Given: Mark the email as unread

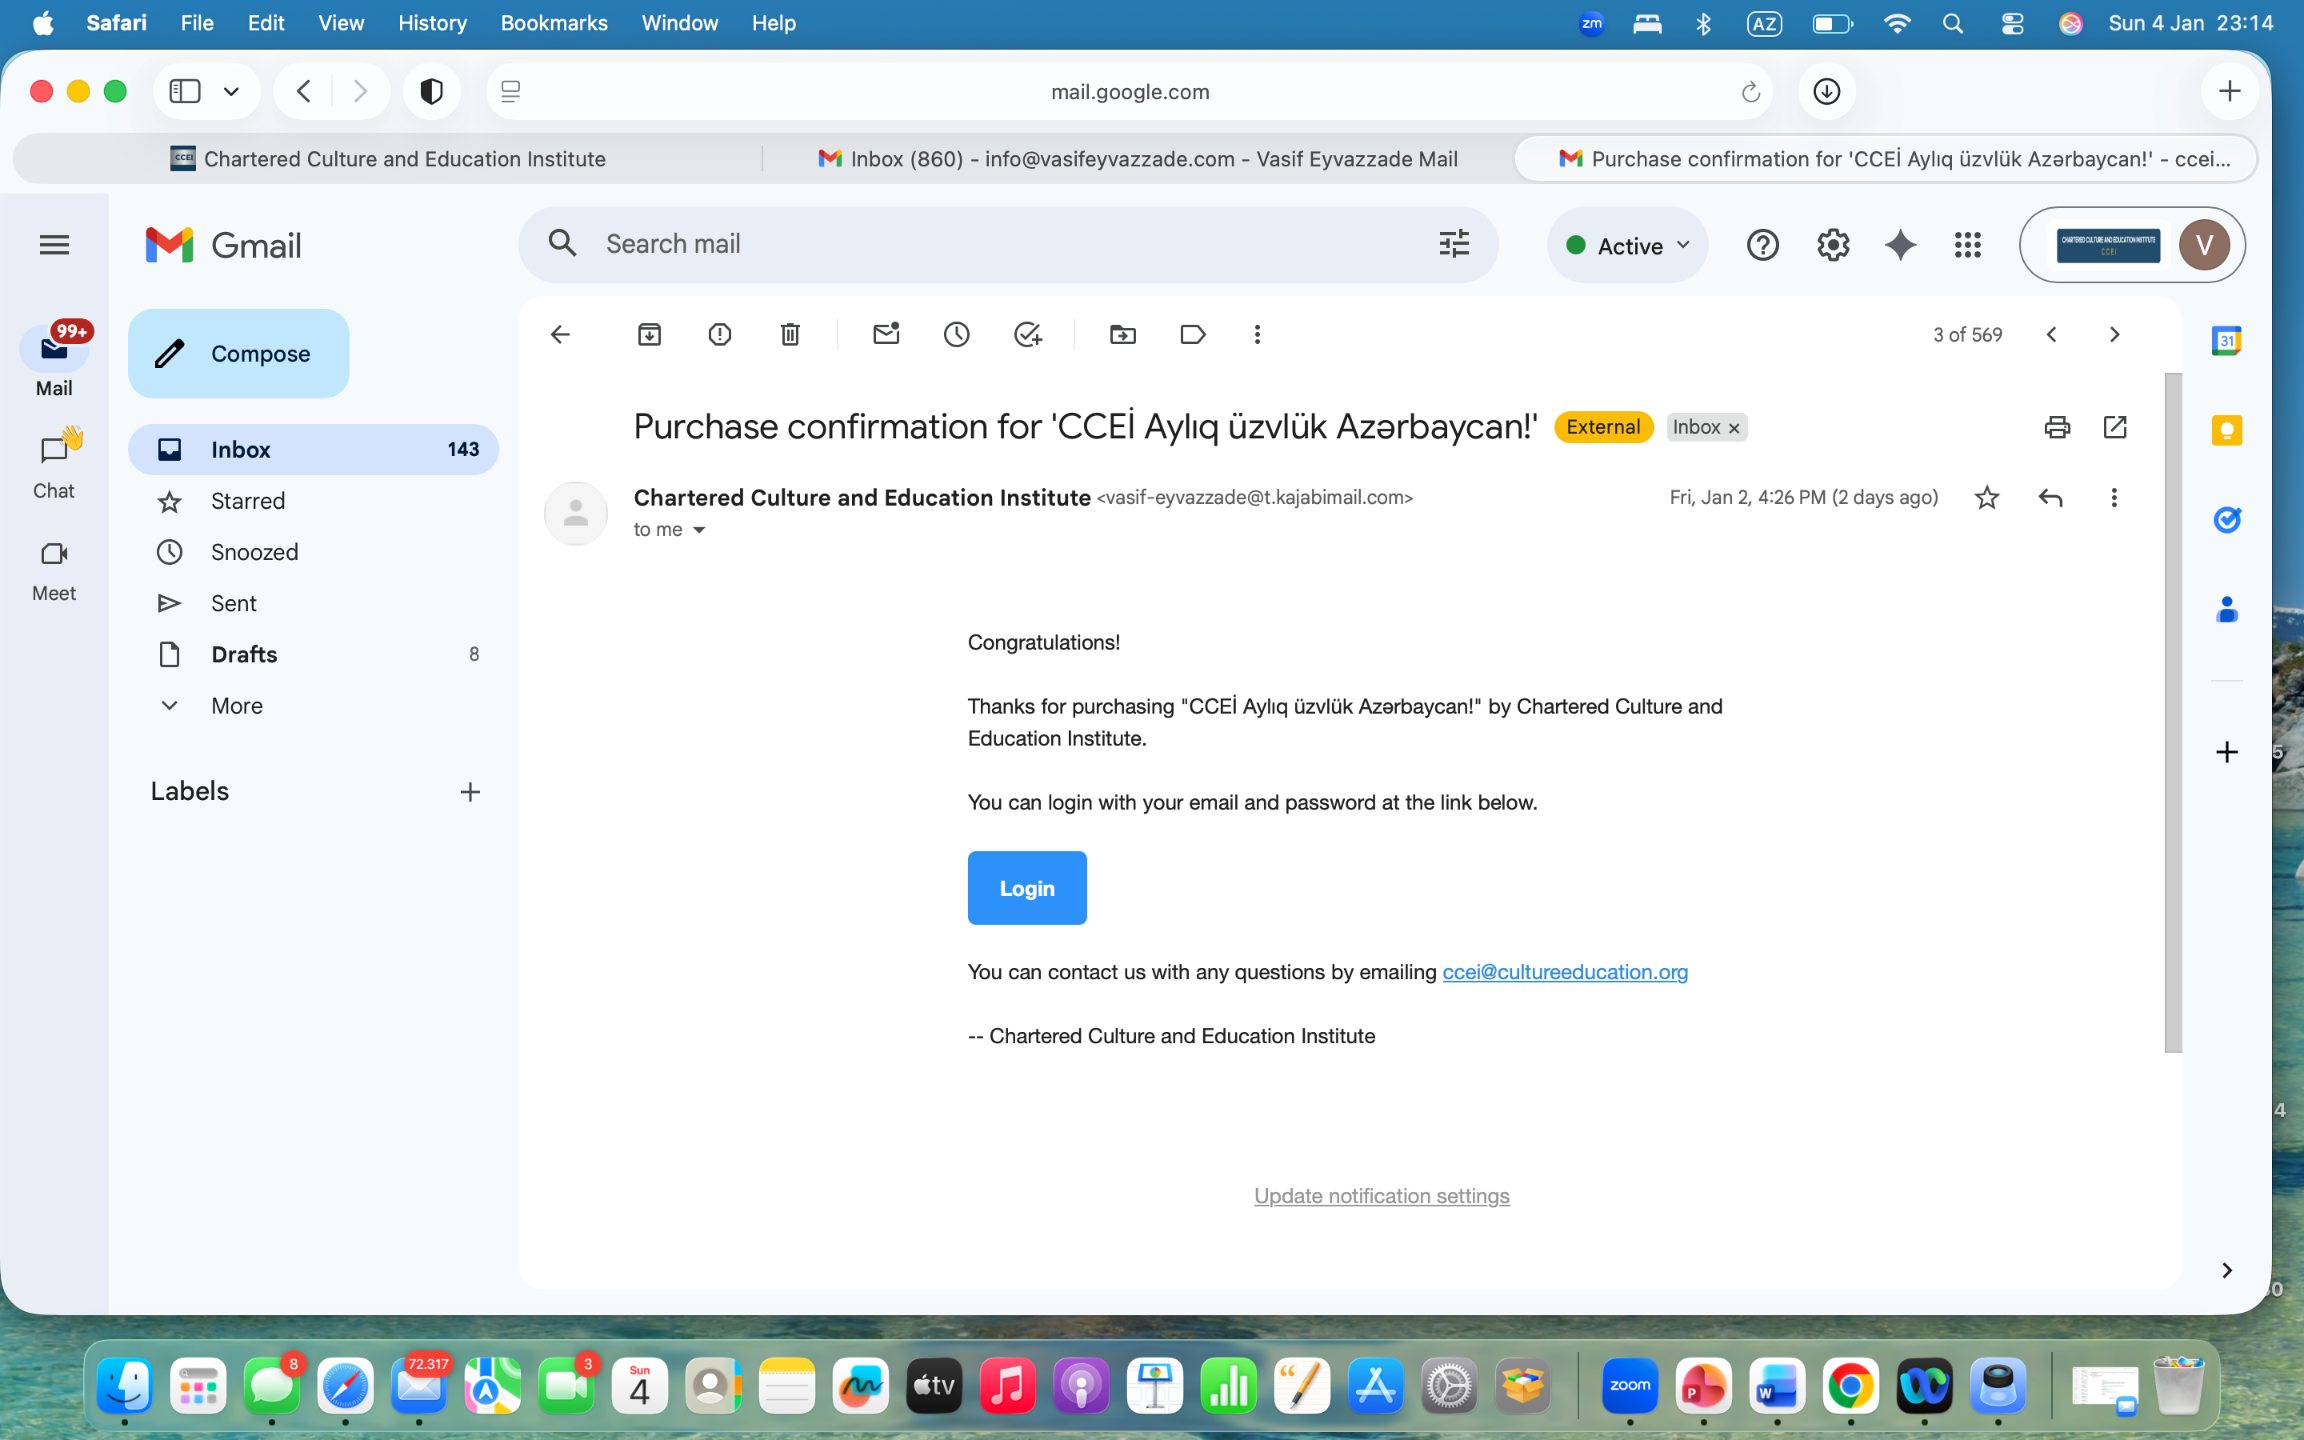Looking at the screenshot, I should coord(886,334).
